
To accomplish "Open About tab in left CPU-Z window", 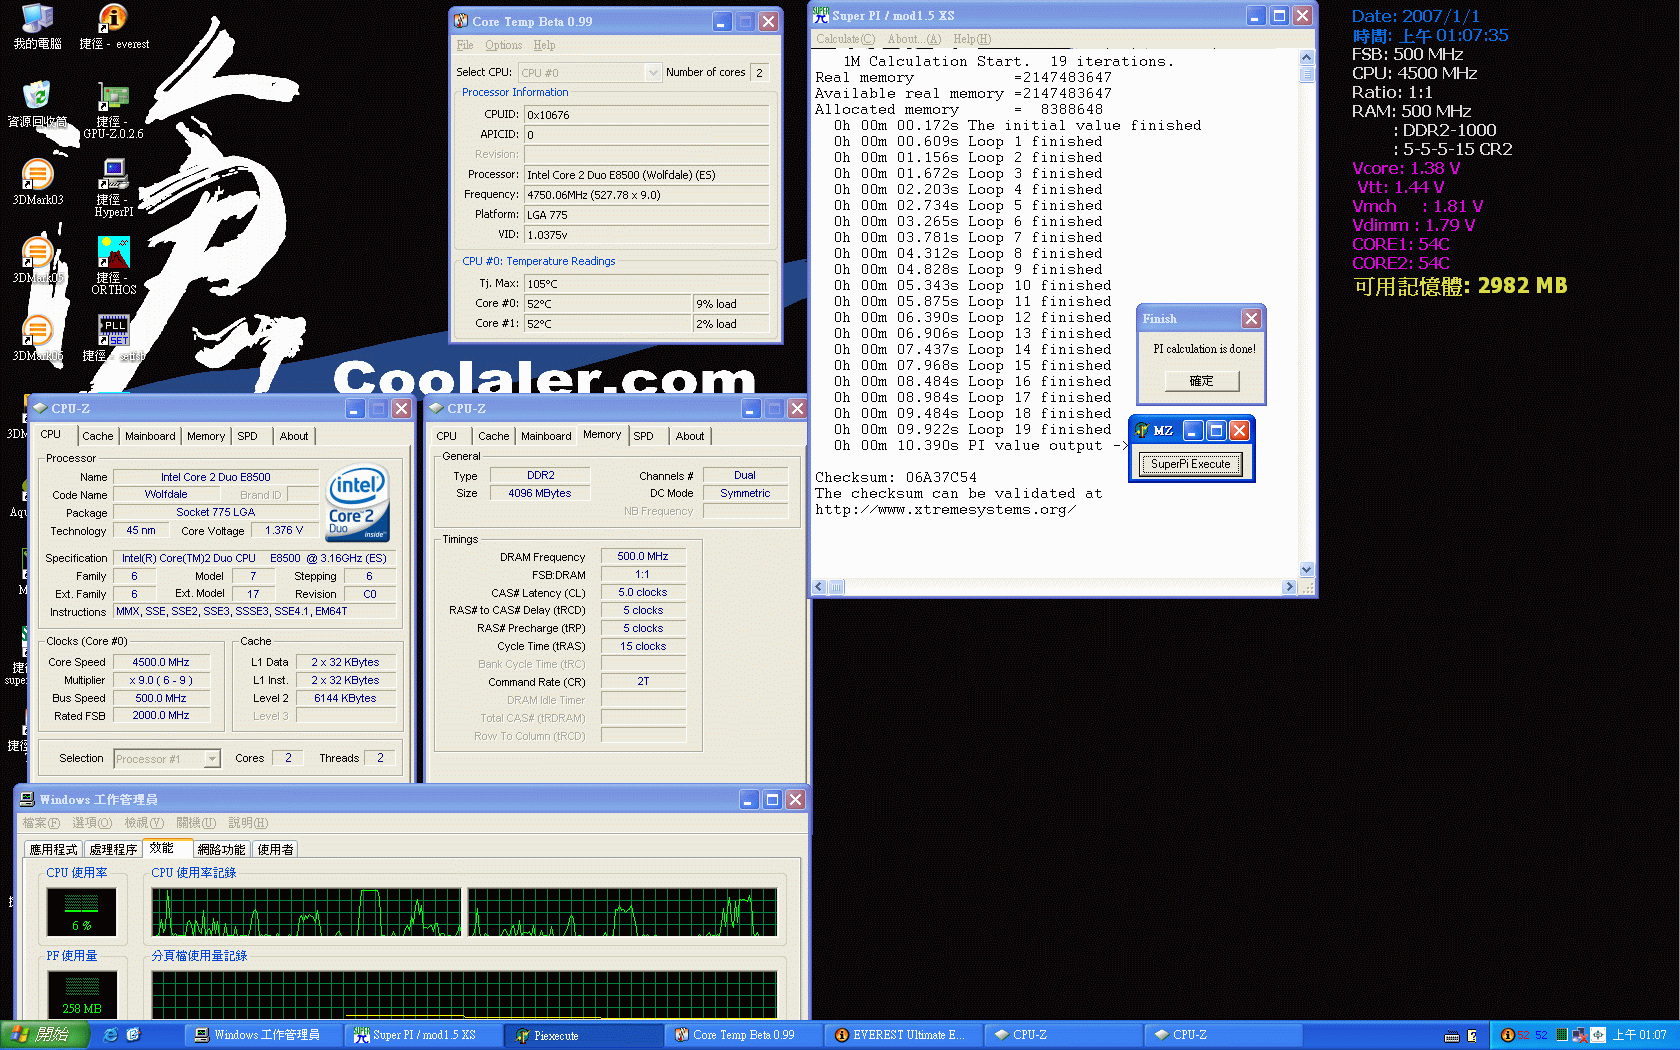I will point(294,436).
